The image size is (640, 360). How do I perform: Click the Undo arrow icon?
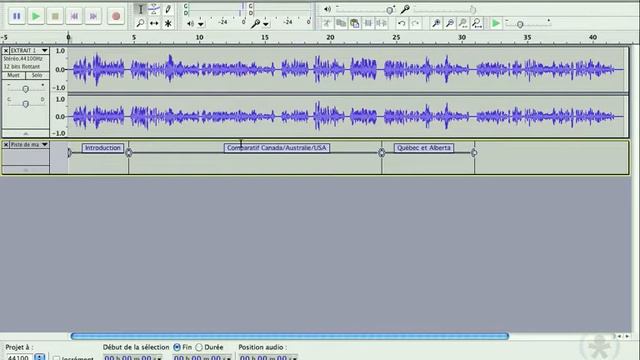402,23
